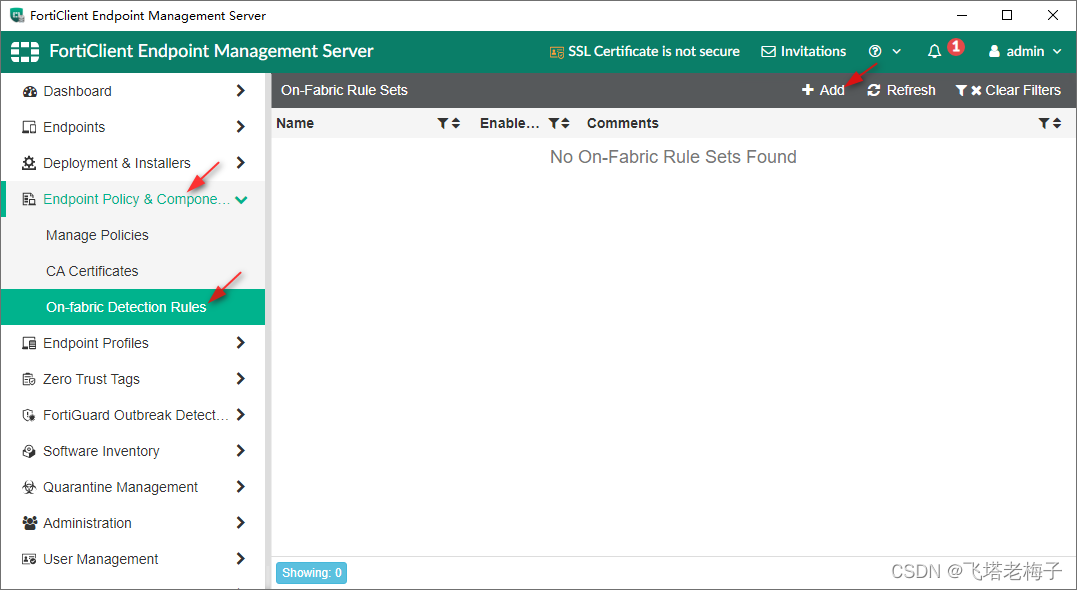Expand the Dashboard menu chevron

[240, 91]
